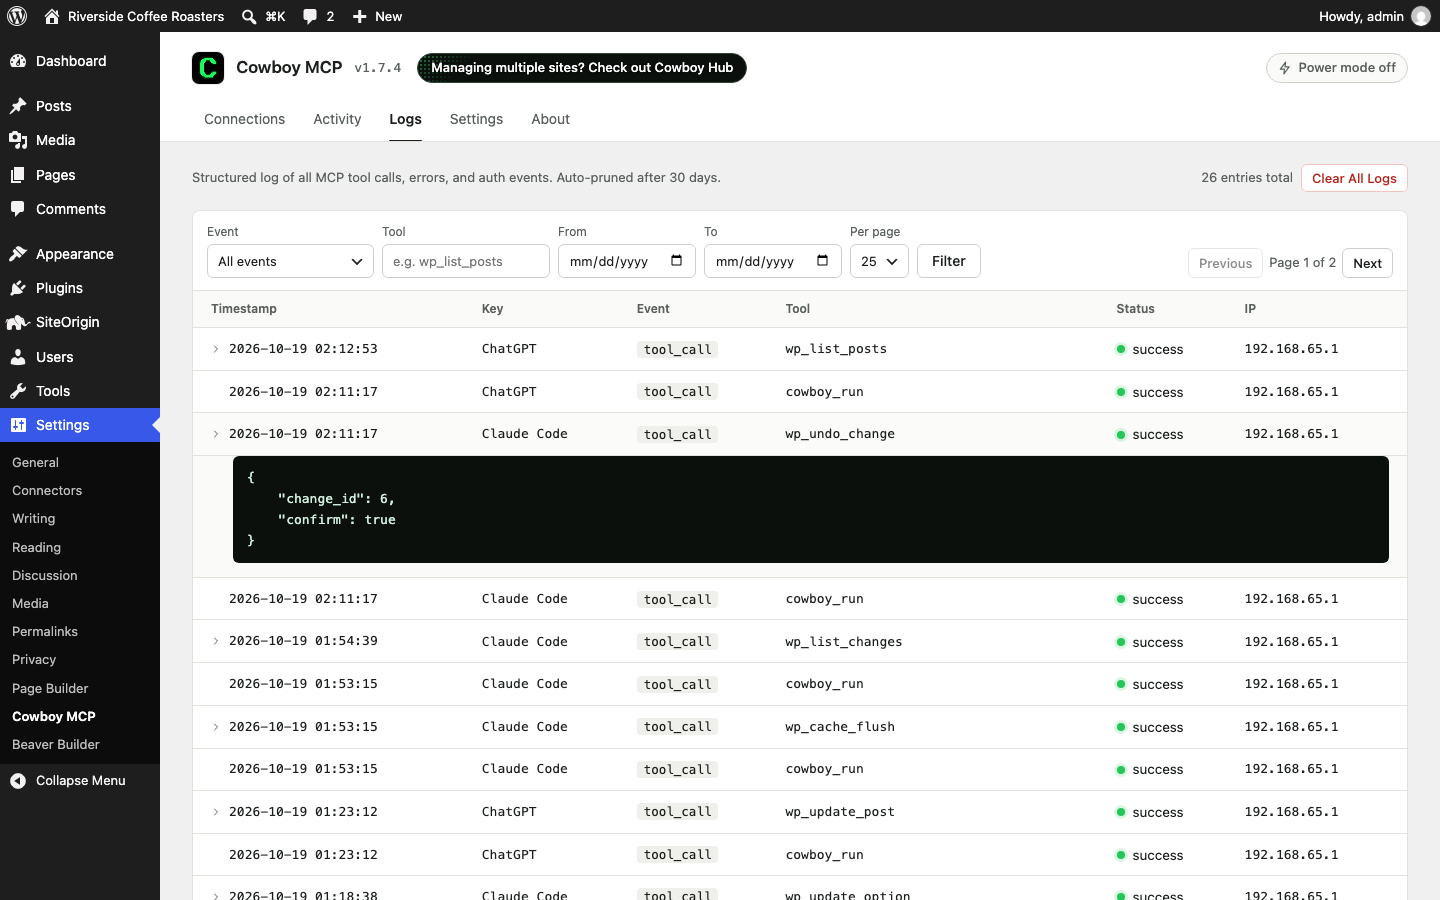Open the Discussion settings submenu
Image resolution: width=1440 pixels, height=900 pixels.
[x=45, y=576]
